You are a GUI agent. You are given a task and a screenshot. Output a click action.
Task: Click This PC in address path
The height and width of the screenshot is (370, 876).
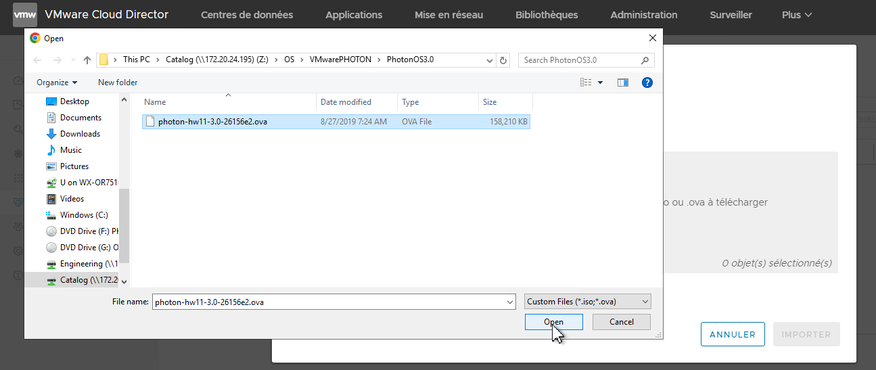pyautogui.click(x=136, y=60)
